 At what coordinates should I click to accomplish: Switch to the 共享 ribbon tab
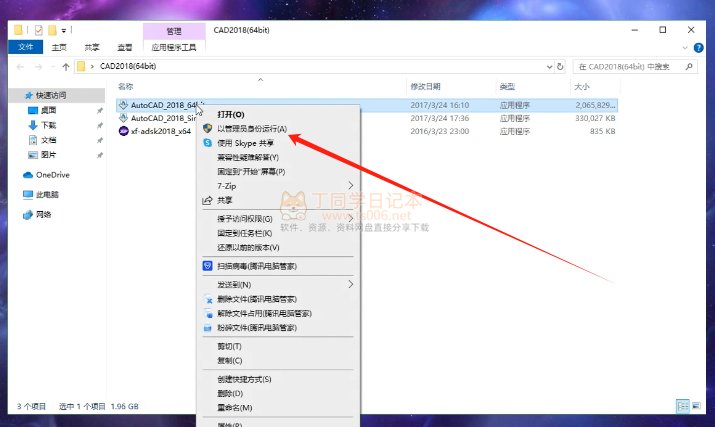coord(92,47)
